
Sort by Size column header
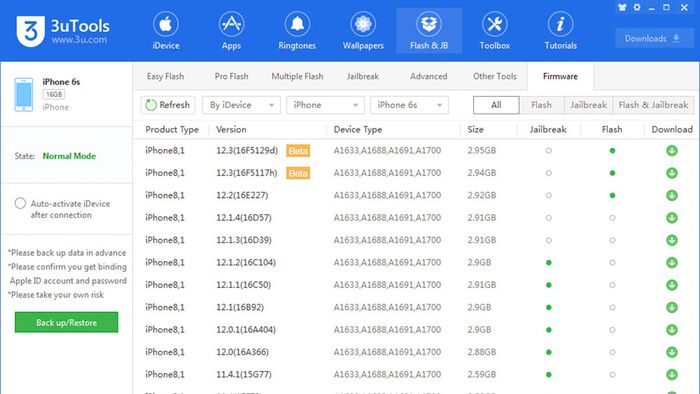(x=475, y=129)
